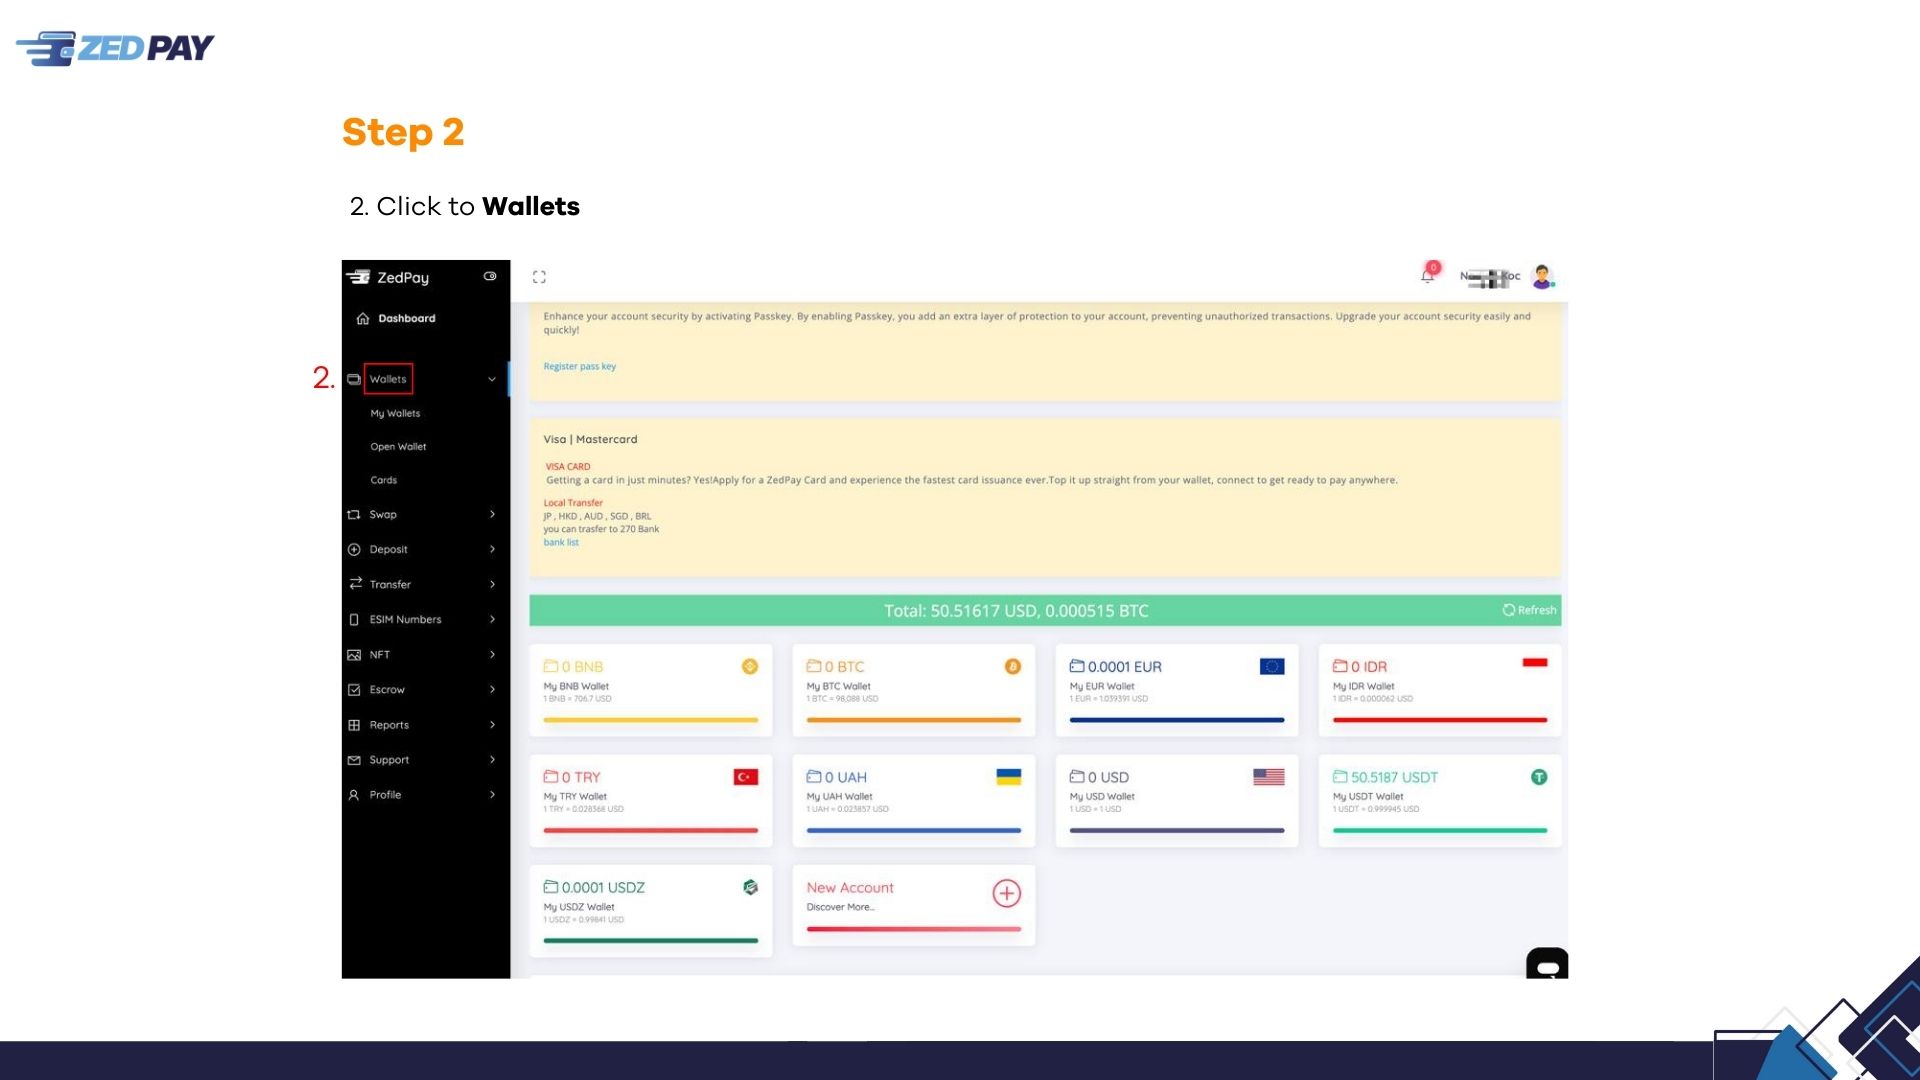1920x1080 pixels.
Task: Click the ESIM Numbers phone icon
Action: [x=354, y=620]
